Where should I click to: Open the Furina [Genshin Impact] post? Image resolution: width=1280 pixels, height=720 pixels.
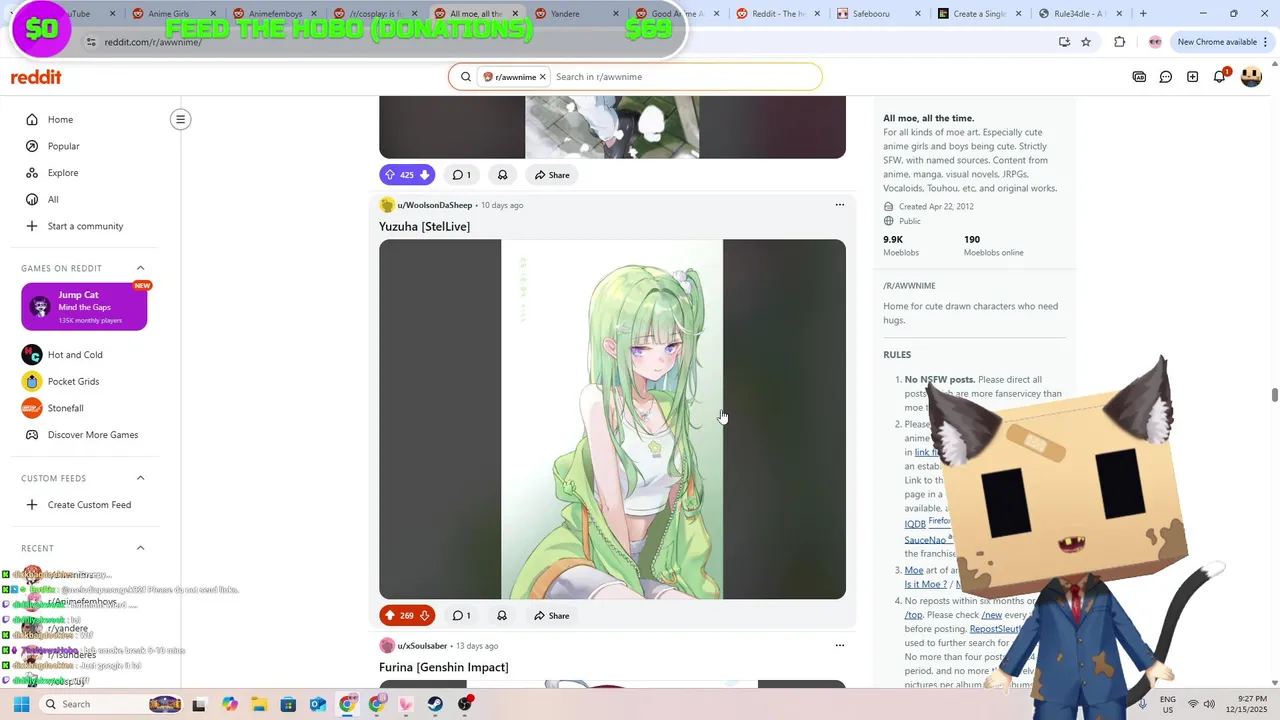[x=443, y=667]
